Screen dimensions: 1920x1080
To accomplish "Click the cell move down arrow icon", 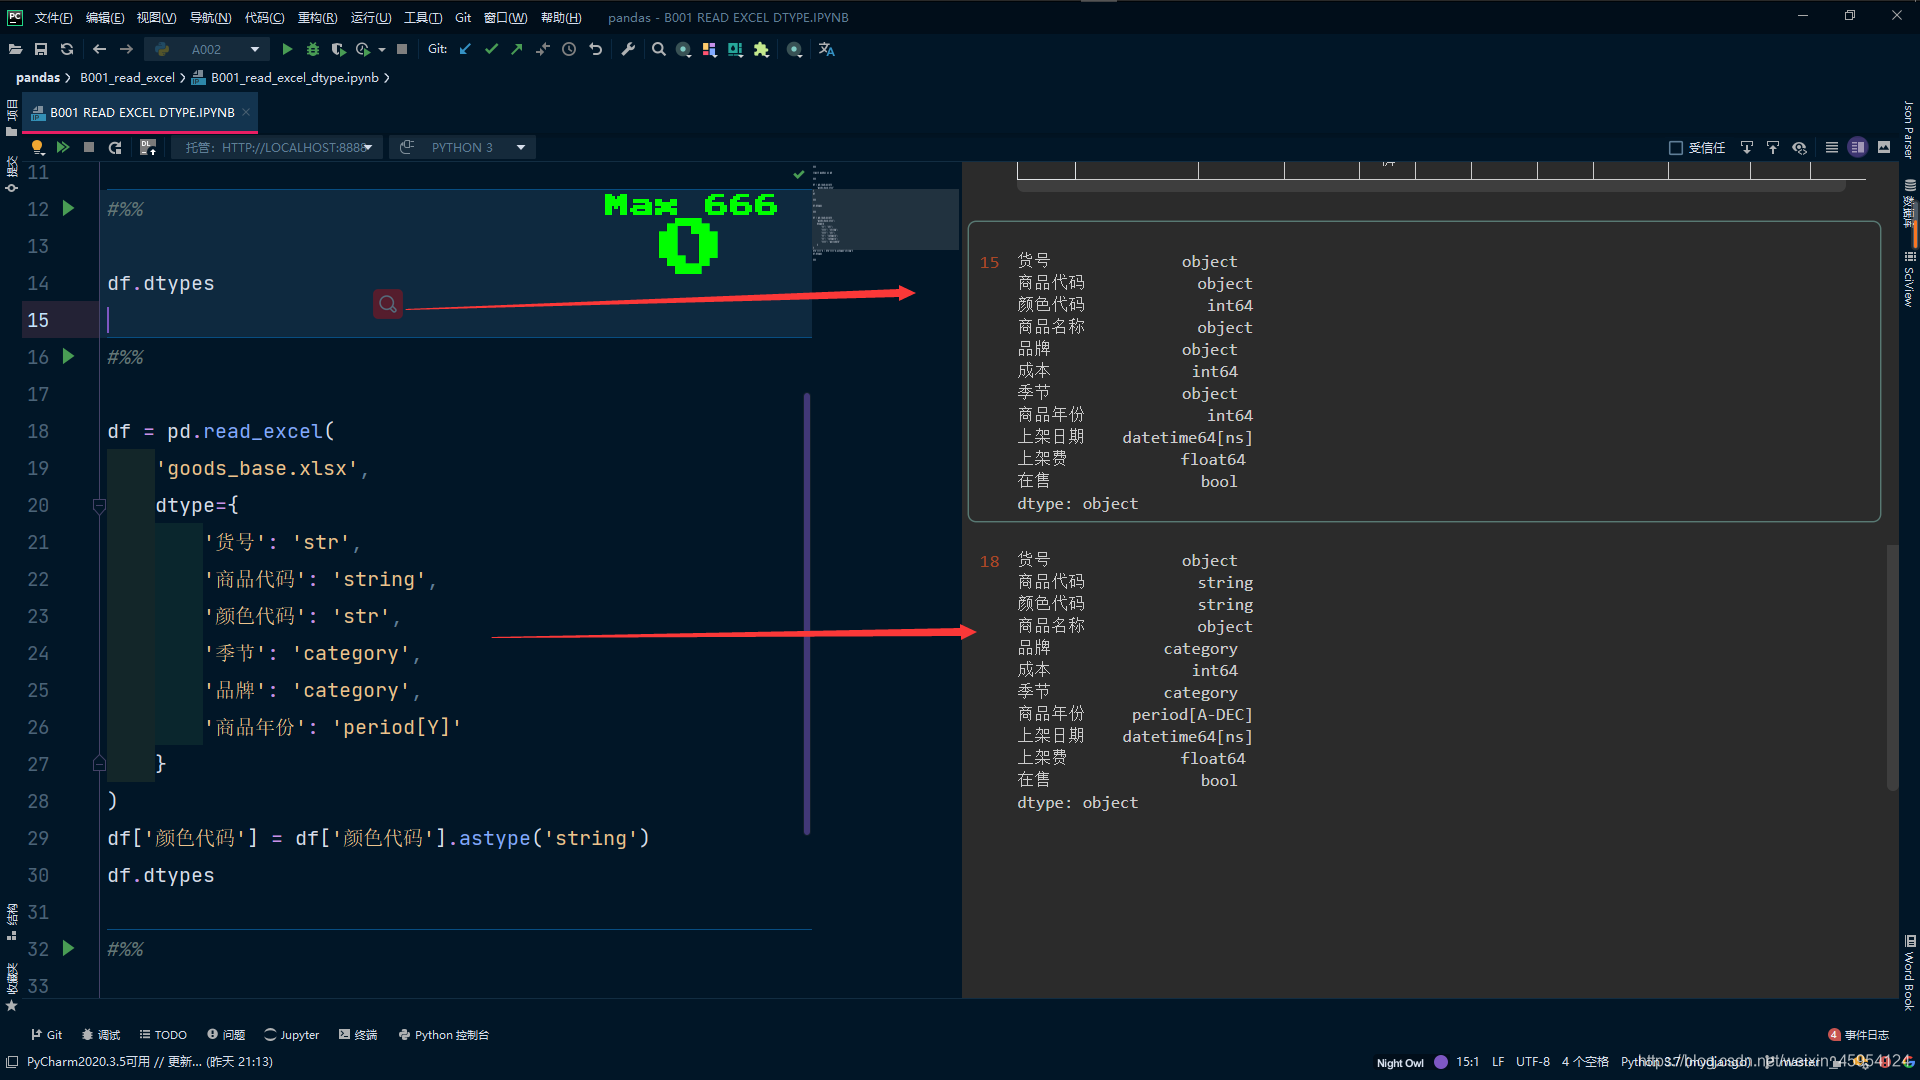I will (x=1747, y=147).
